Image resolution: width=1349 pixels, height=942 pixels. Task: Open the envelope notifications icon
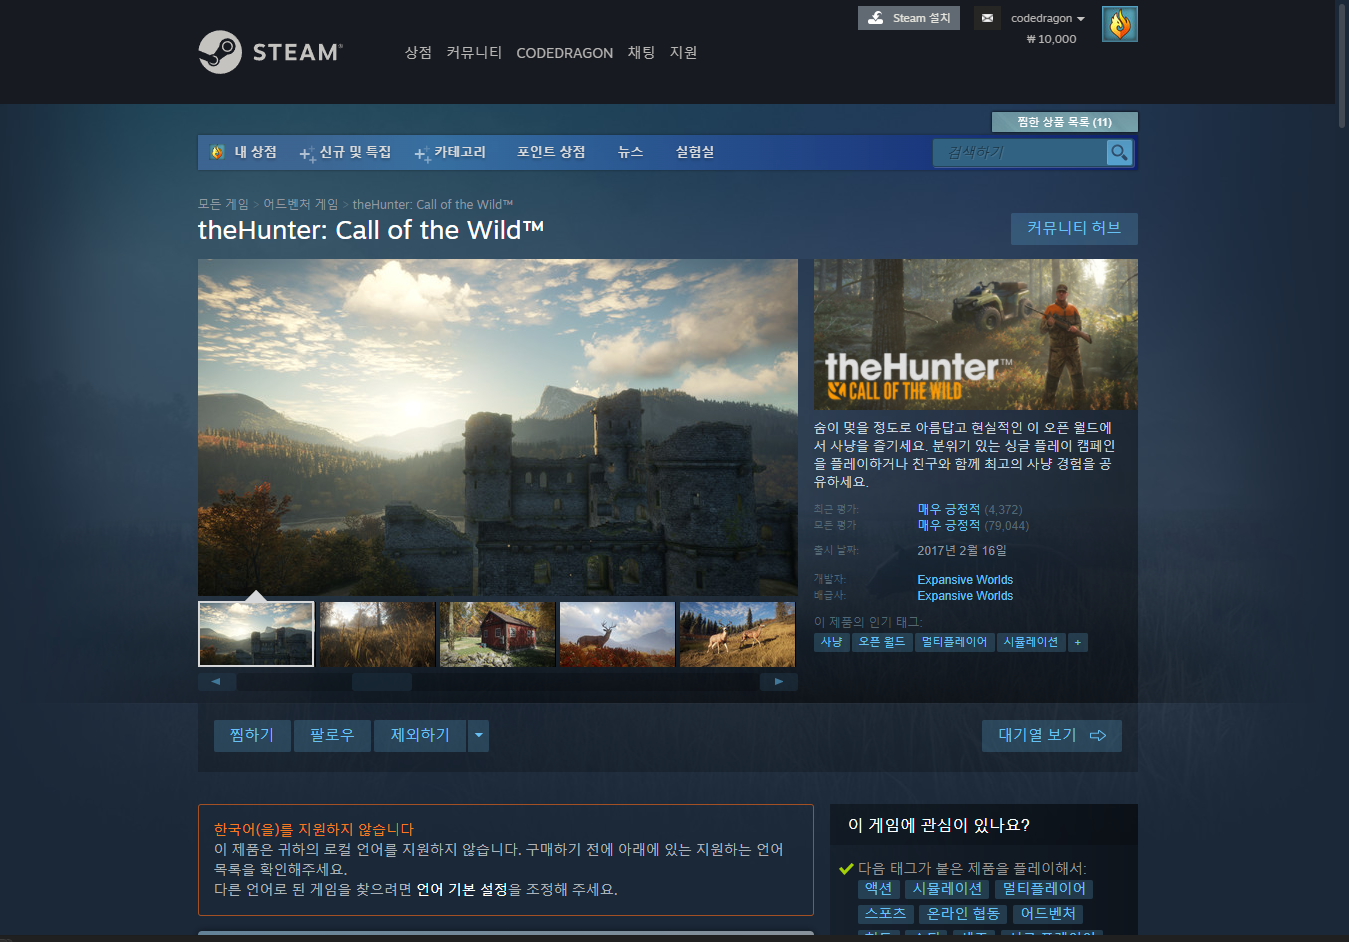pos(987,18)
